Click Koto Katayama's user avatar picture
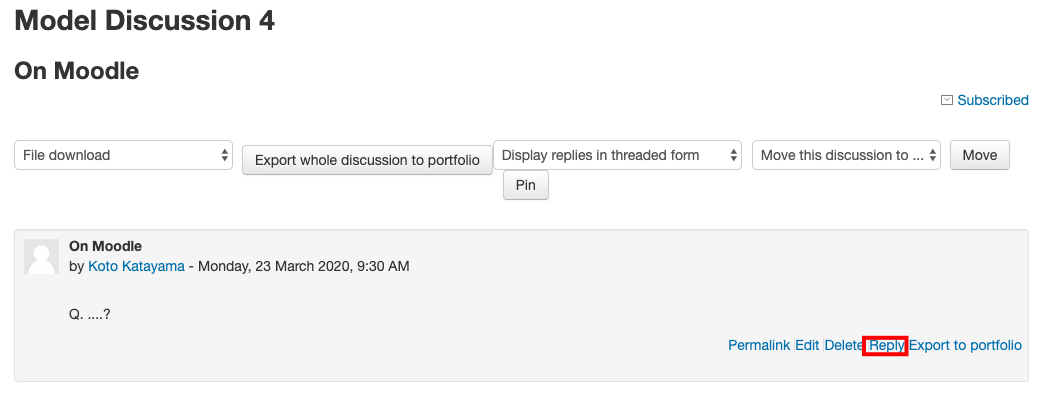 coord(41,256)
